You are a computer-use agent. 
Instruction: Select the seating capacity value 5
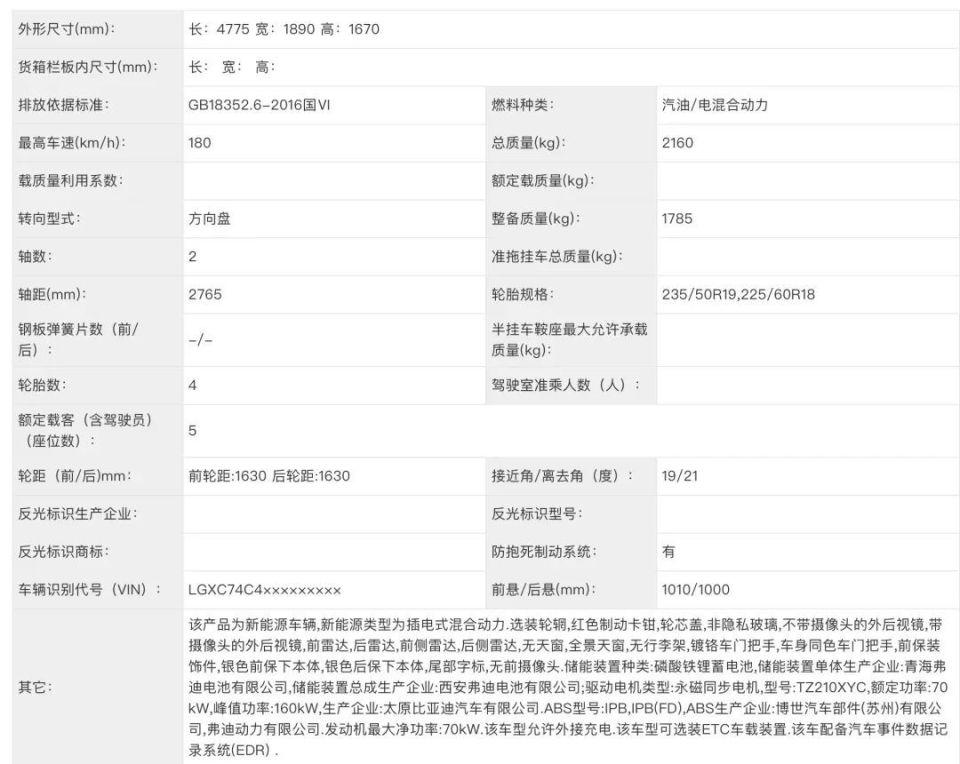coord(193,431)
